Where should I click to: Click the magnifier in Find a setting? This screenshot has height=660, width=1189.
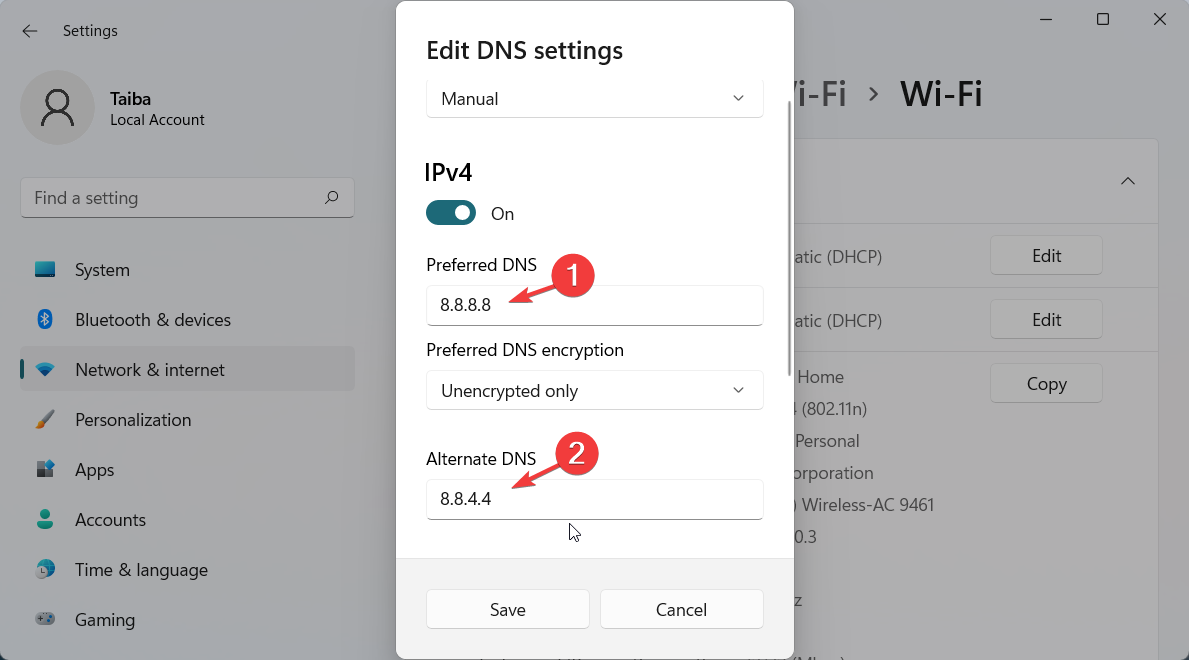(331, 197)
